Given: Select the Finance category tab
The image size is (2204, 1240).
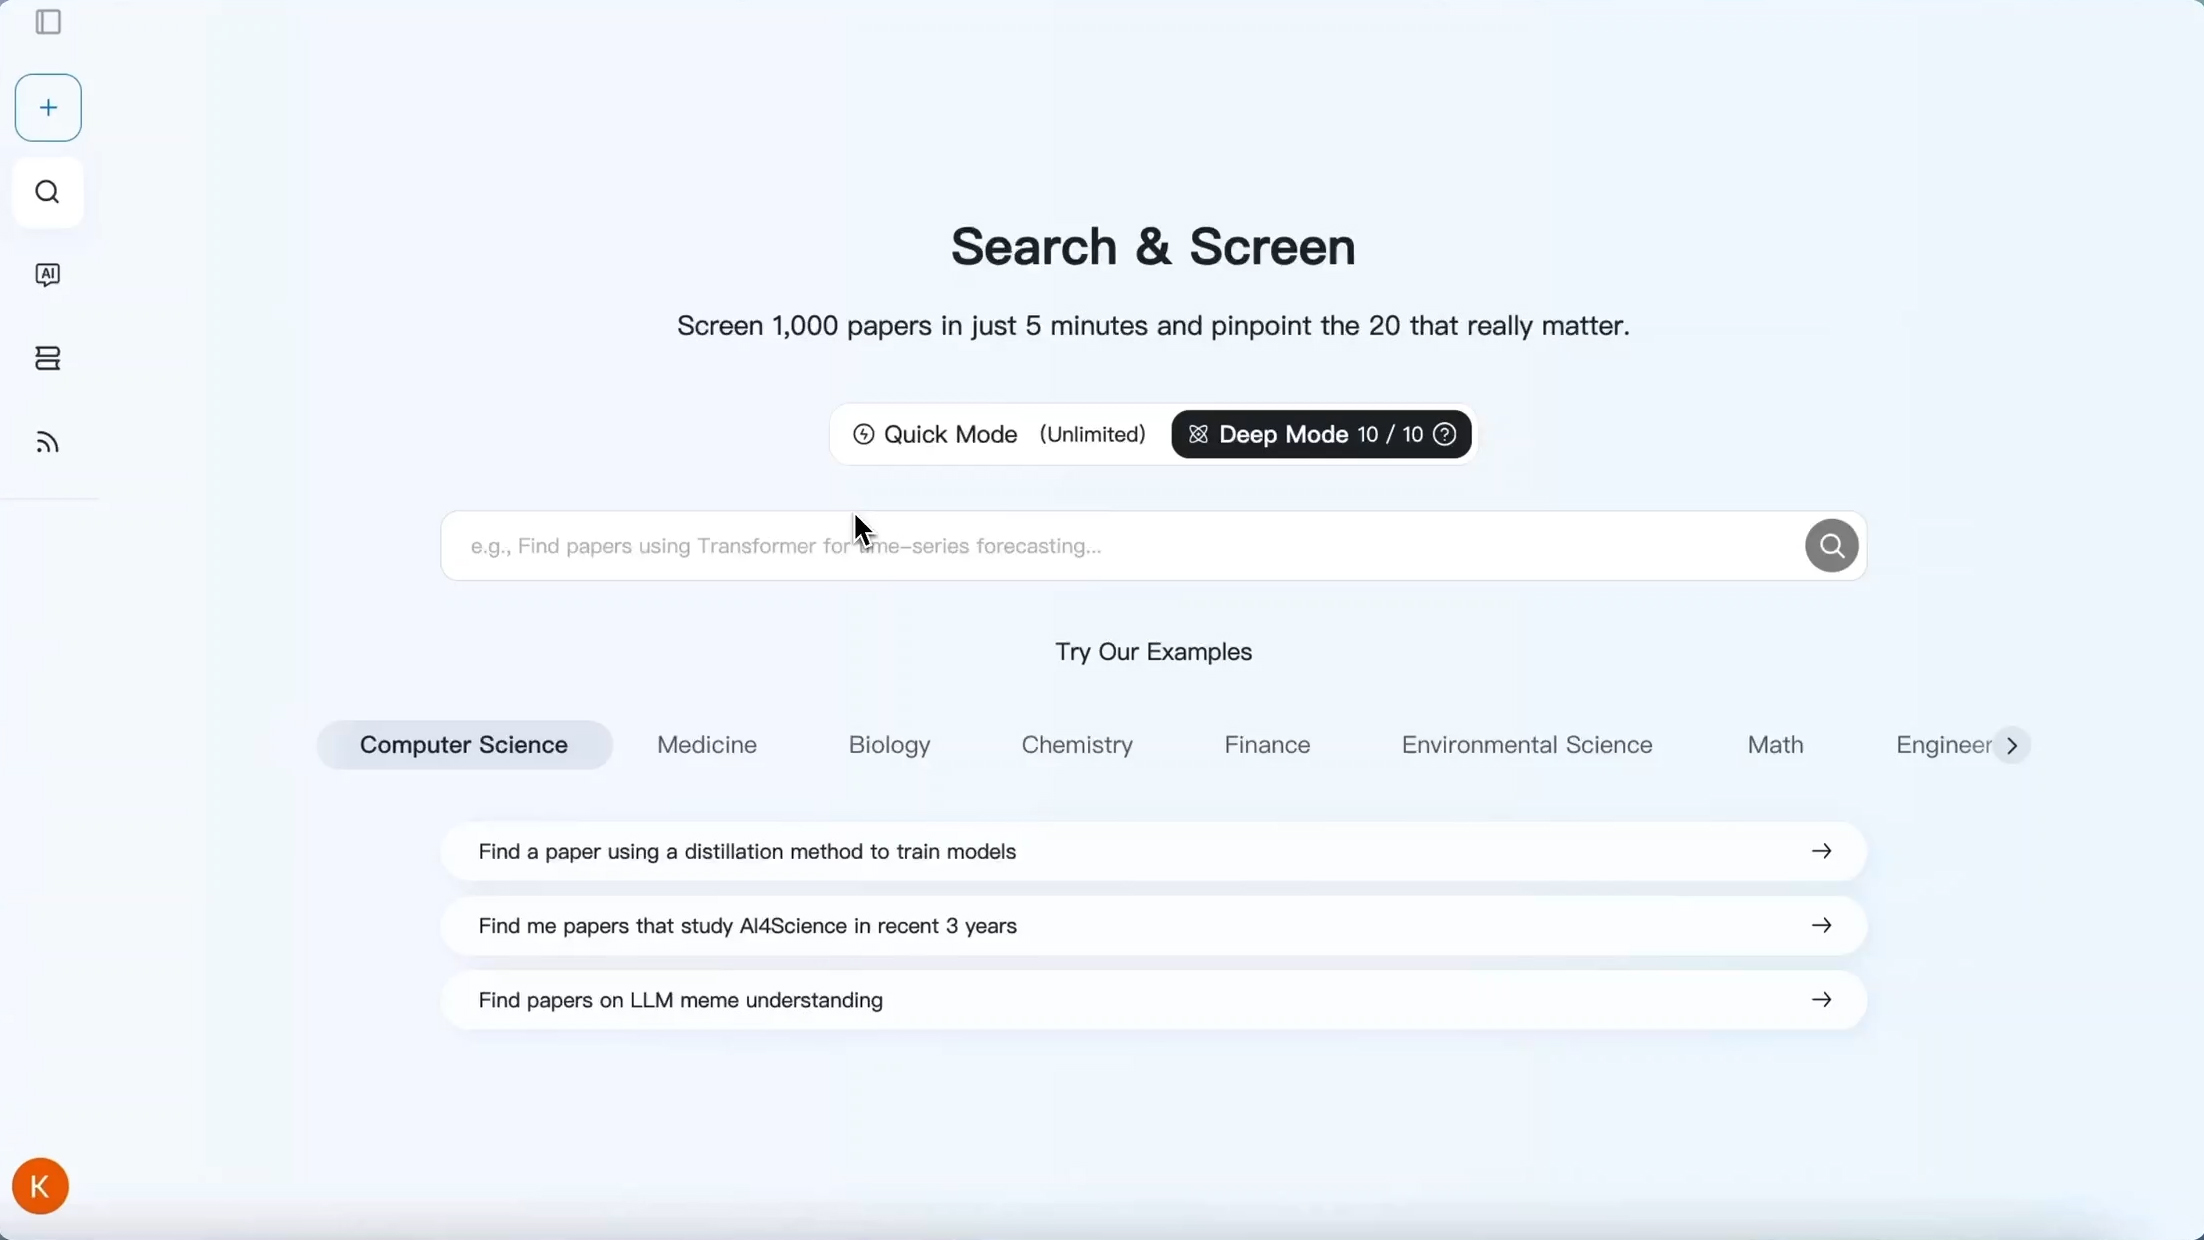Looking at the screenshot, I should (1266, 745).
